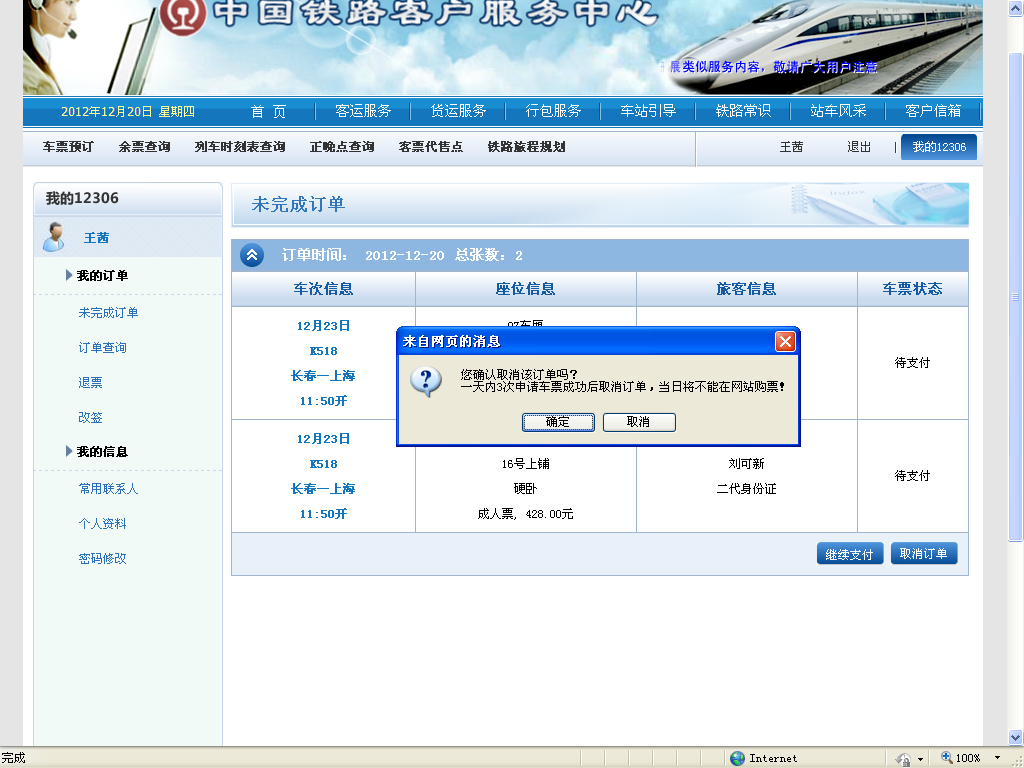Image resolution: width=1024 pixels, height=768 pixels.
Task: Open the 我的12306 tab button
Action: tap(938, 147)
